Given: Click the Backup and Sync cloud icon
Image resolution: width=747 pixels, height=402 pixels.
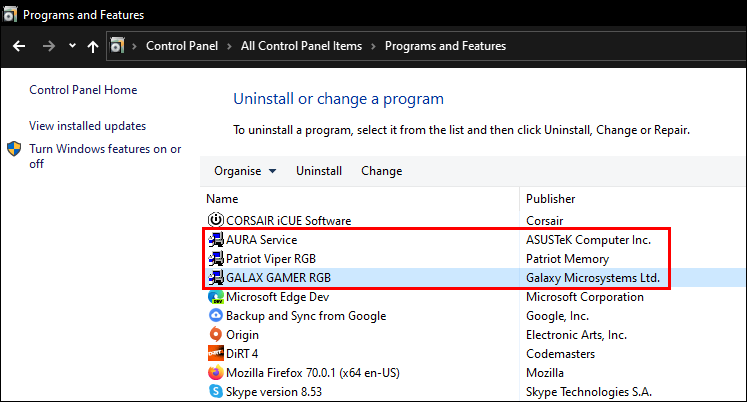Looking at the screenshot, I should [x=216, y=315].
